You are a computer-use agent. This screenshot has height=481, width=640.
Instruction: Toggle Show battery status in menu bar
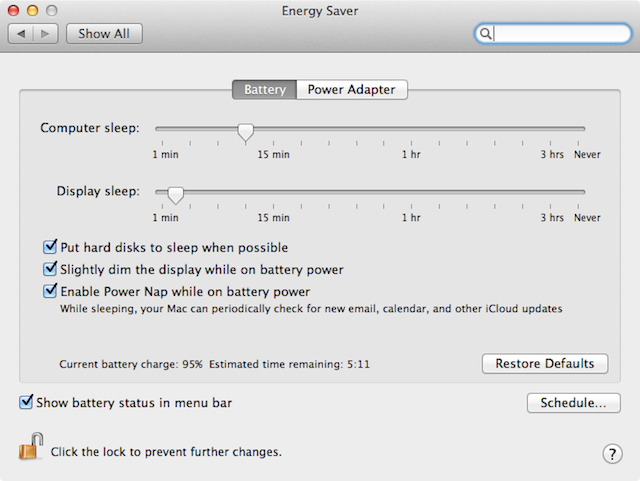tap(26, 402)
